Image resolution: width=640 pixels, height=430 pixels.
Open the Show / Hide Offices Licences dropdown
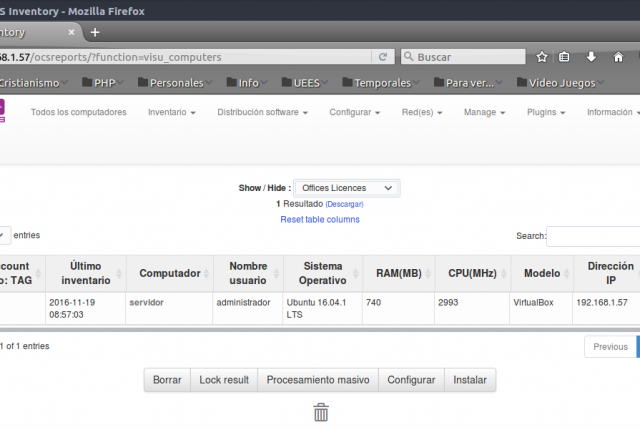tap(347, 188)
